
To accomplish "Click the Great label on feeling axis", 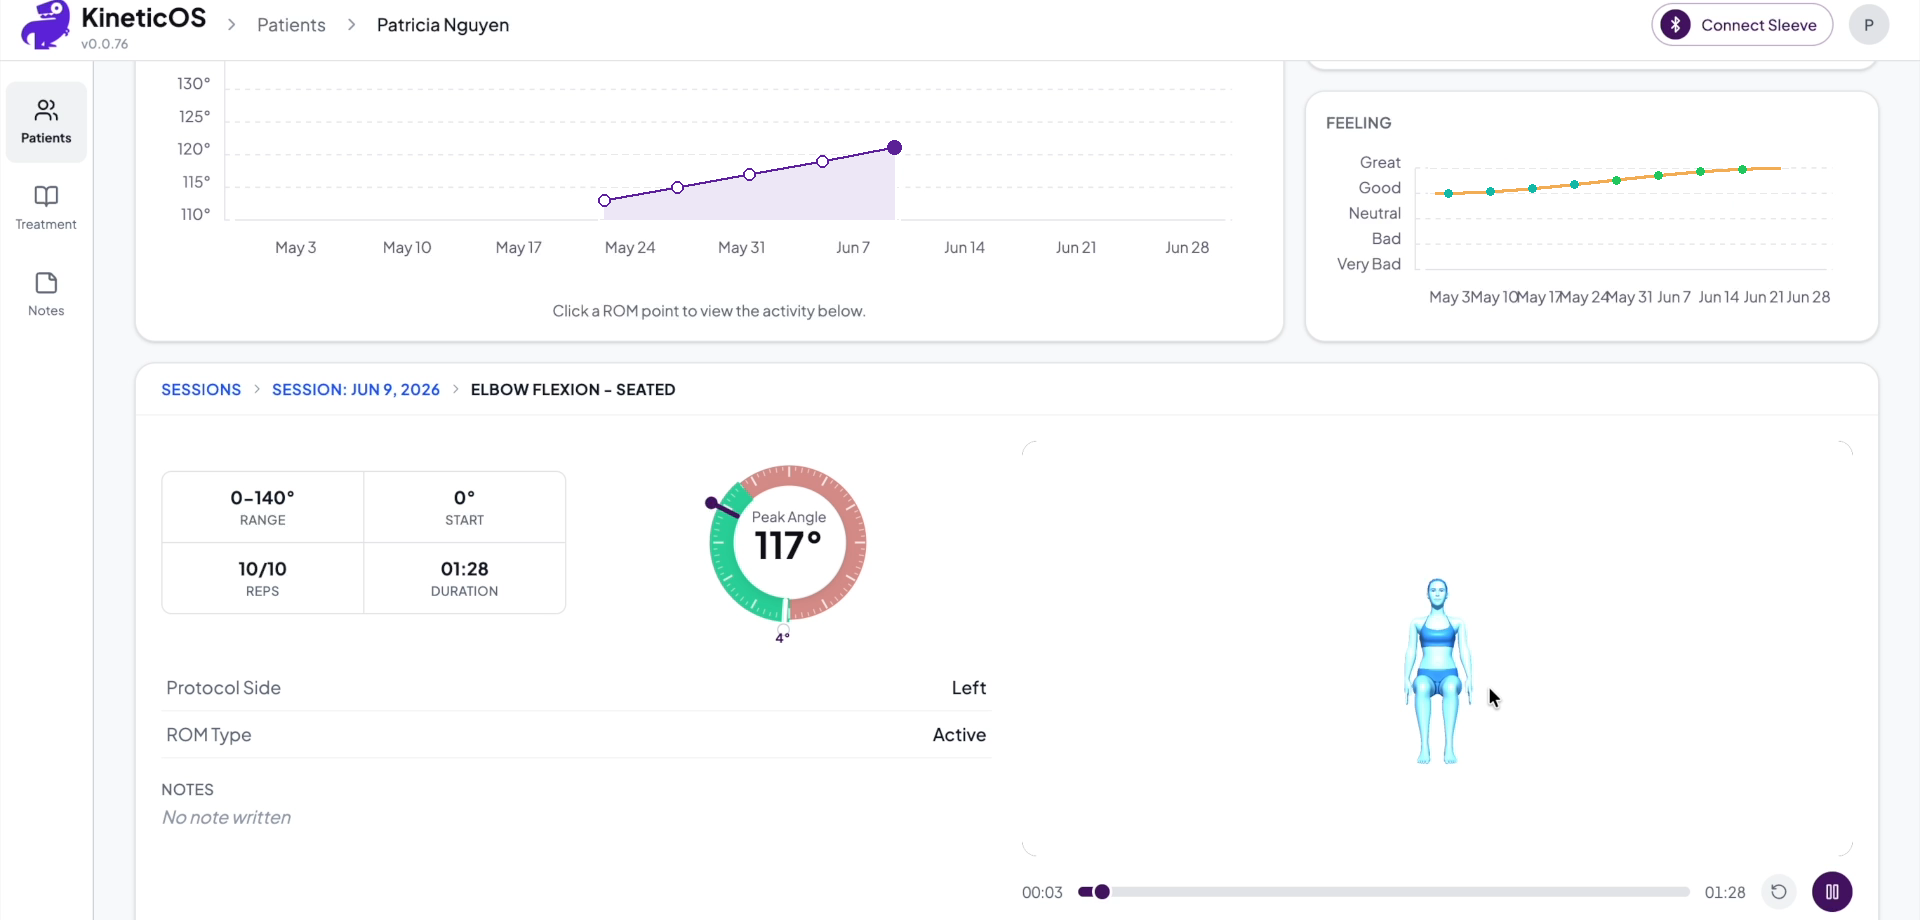I will 1380,162.
